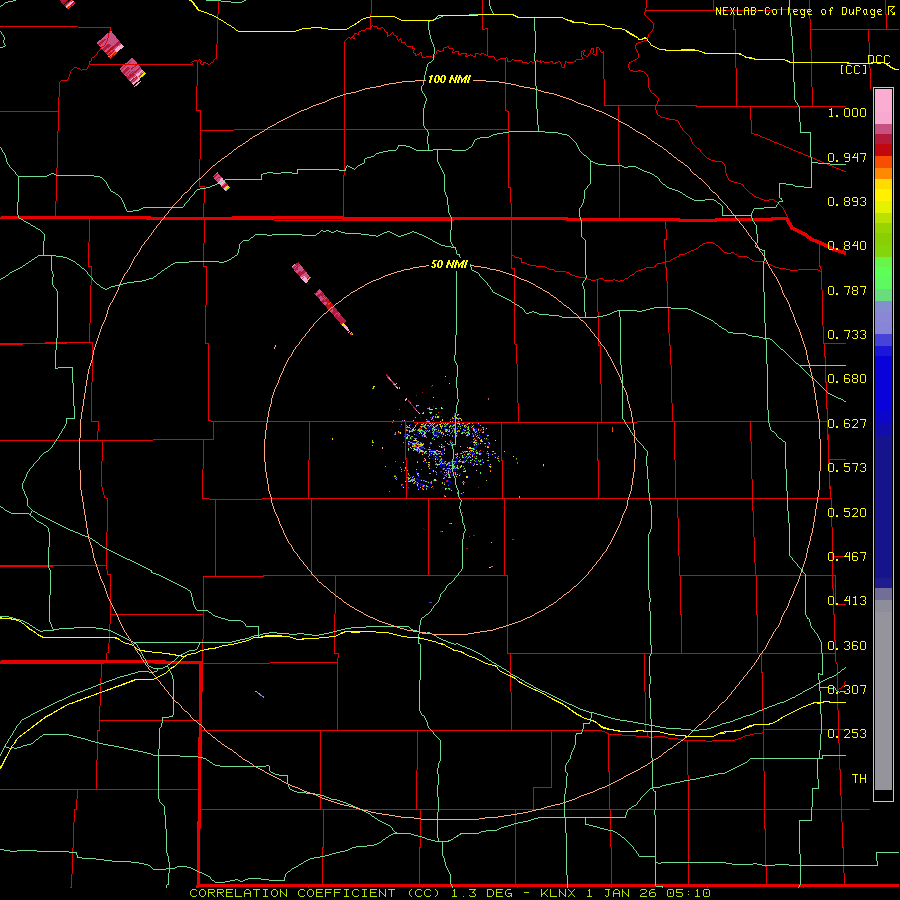Select the 0.787 scale value
Screen dimensions: 900x900
click(x=847, y=290)
